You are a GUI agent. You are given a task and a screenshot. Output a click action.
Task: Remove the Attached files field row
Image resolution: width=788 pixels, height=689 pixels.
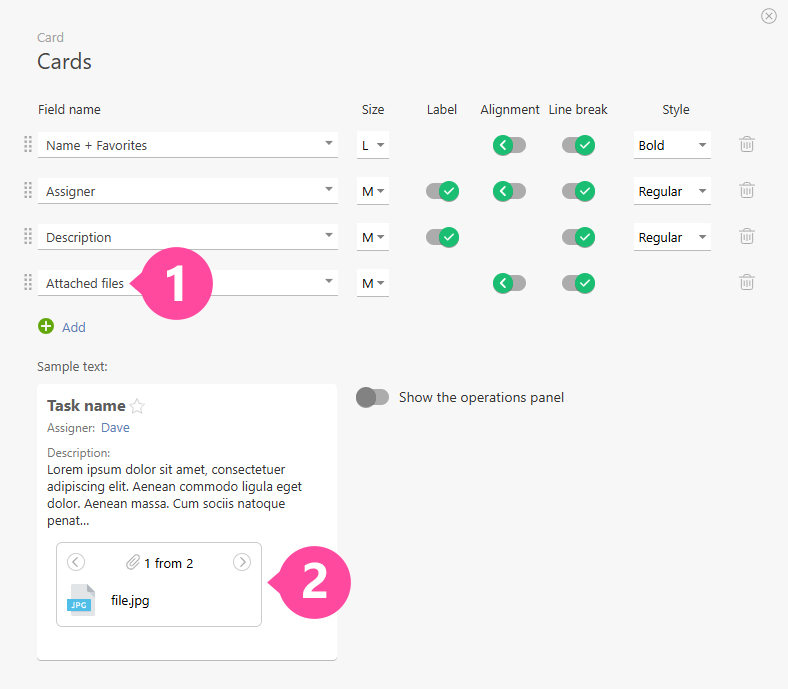pos(746,282)
